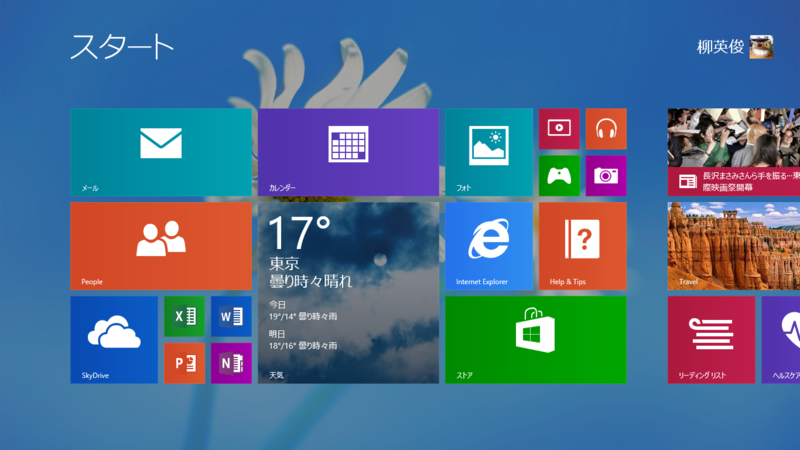
Task: Launch Word from small tile
Action: 231,316
